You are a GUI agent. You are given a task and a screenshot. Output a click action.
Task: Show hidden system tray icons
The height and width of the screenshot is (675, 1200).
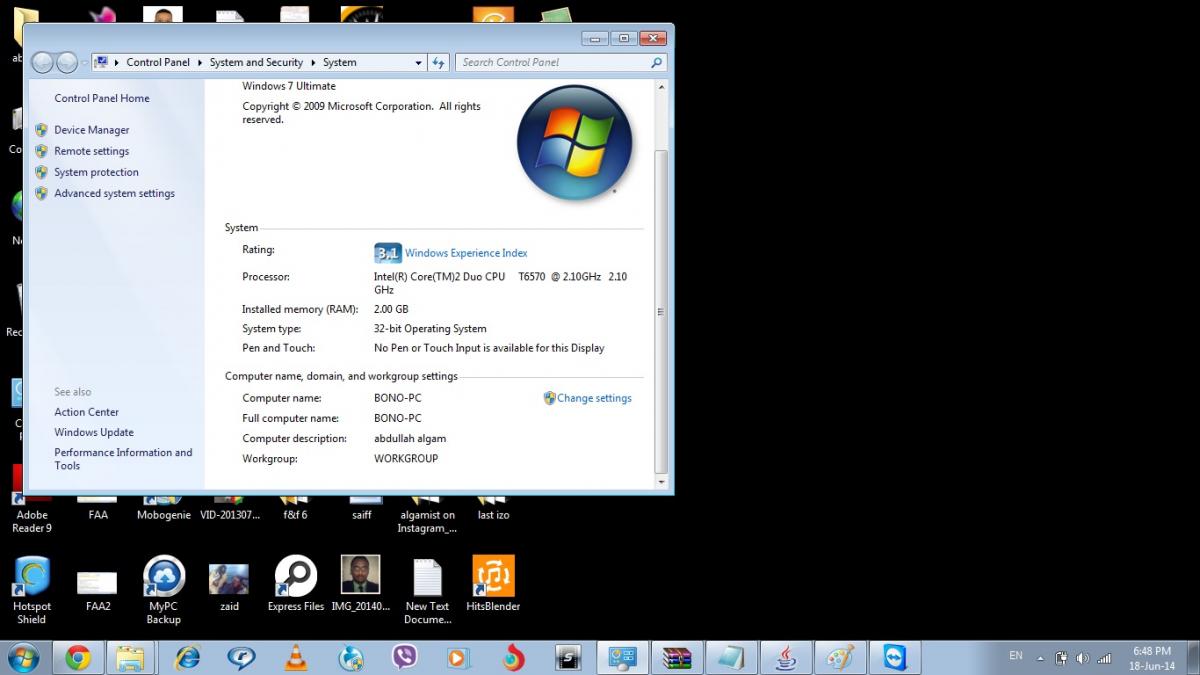[x=1041, y=658]
